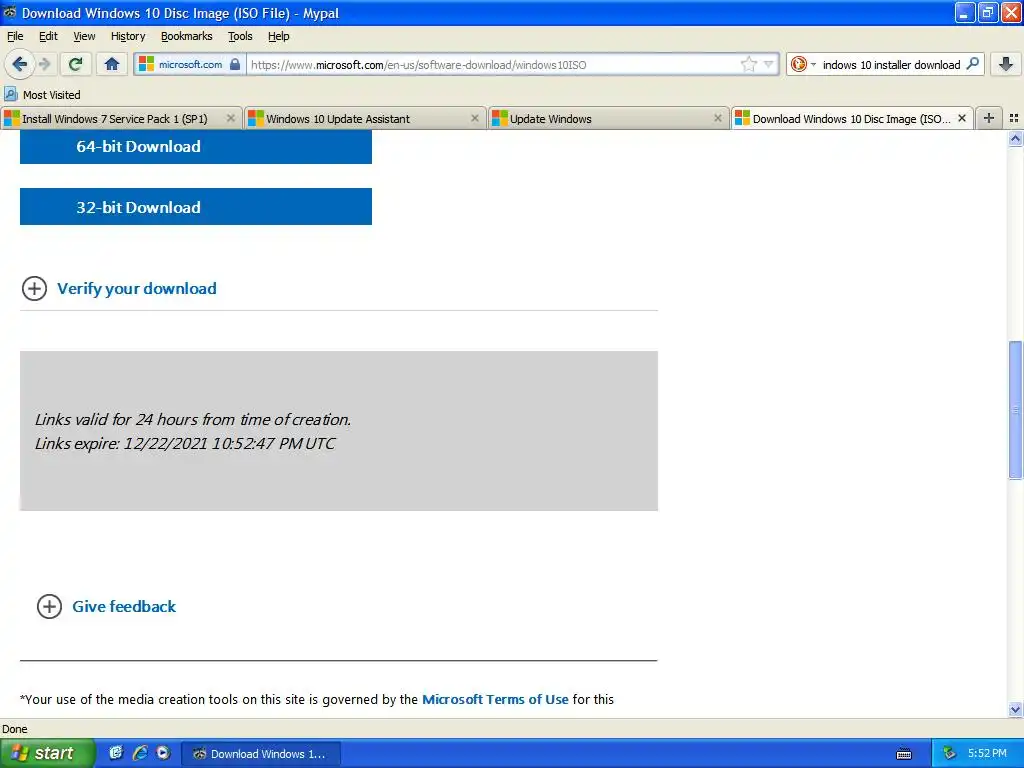Image resolution: width=1024 pixels, height=768 pixels.
Task: Switch to the Update Windows tab
Action: (609, 118)
